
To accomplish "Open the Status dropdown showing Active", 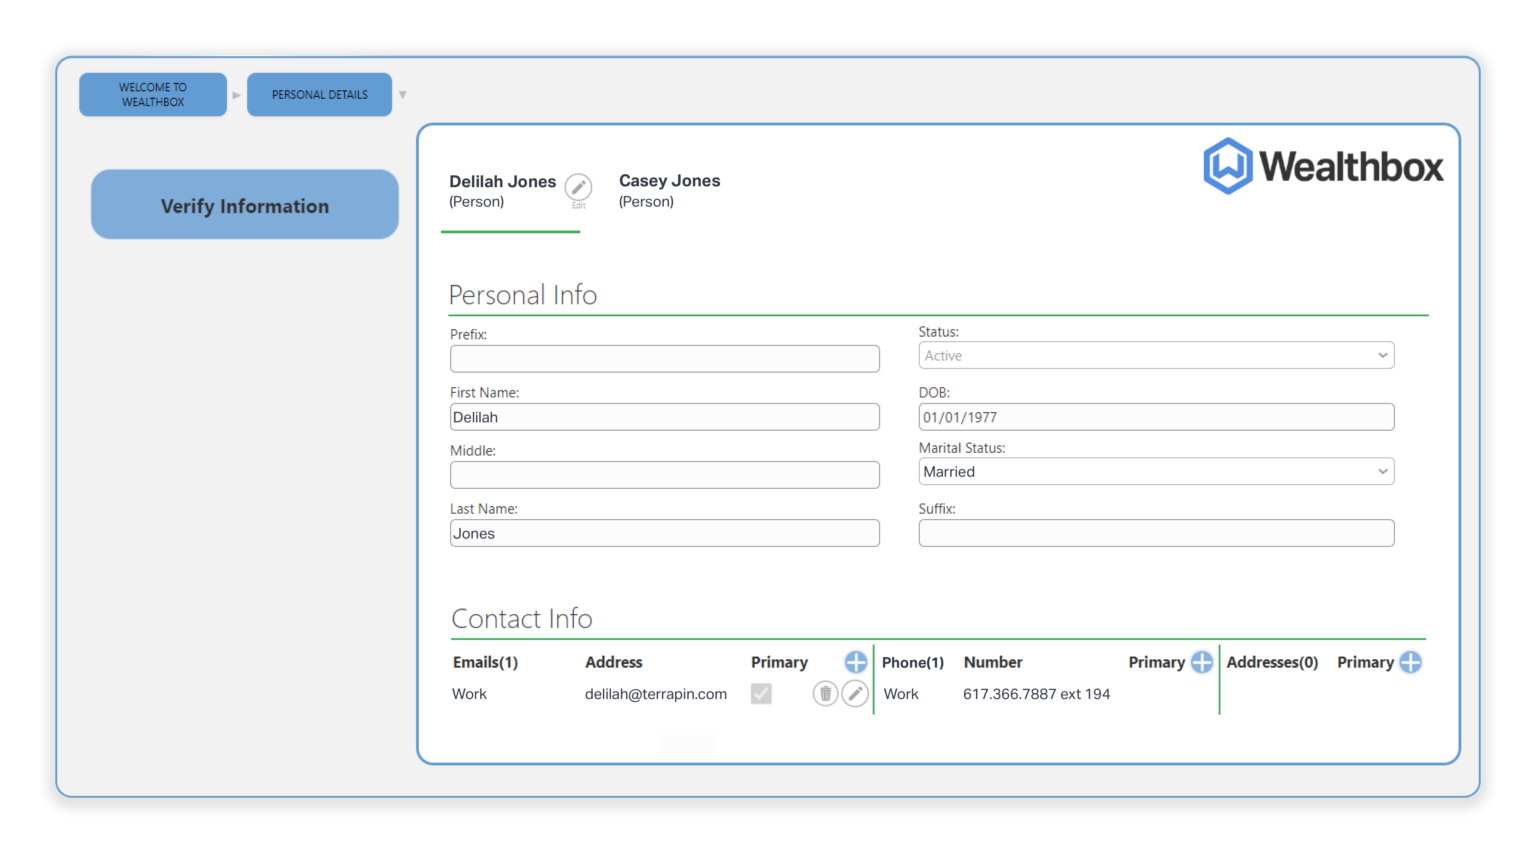I will (x=1155, y=355).
